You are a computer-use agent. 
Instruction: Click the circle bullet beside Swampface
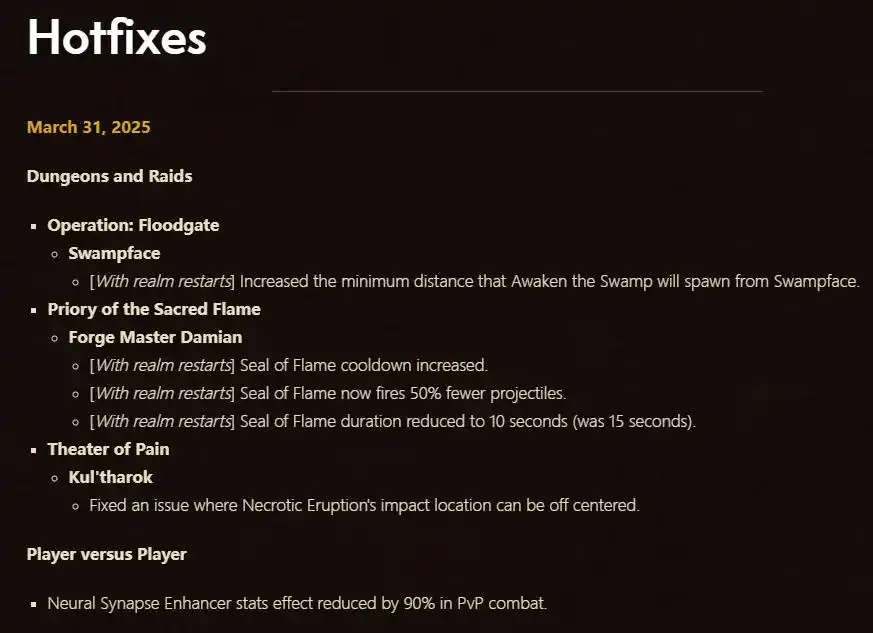[55, 254]
